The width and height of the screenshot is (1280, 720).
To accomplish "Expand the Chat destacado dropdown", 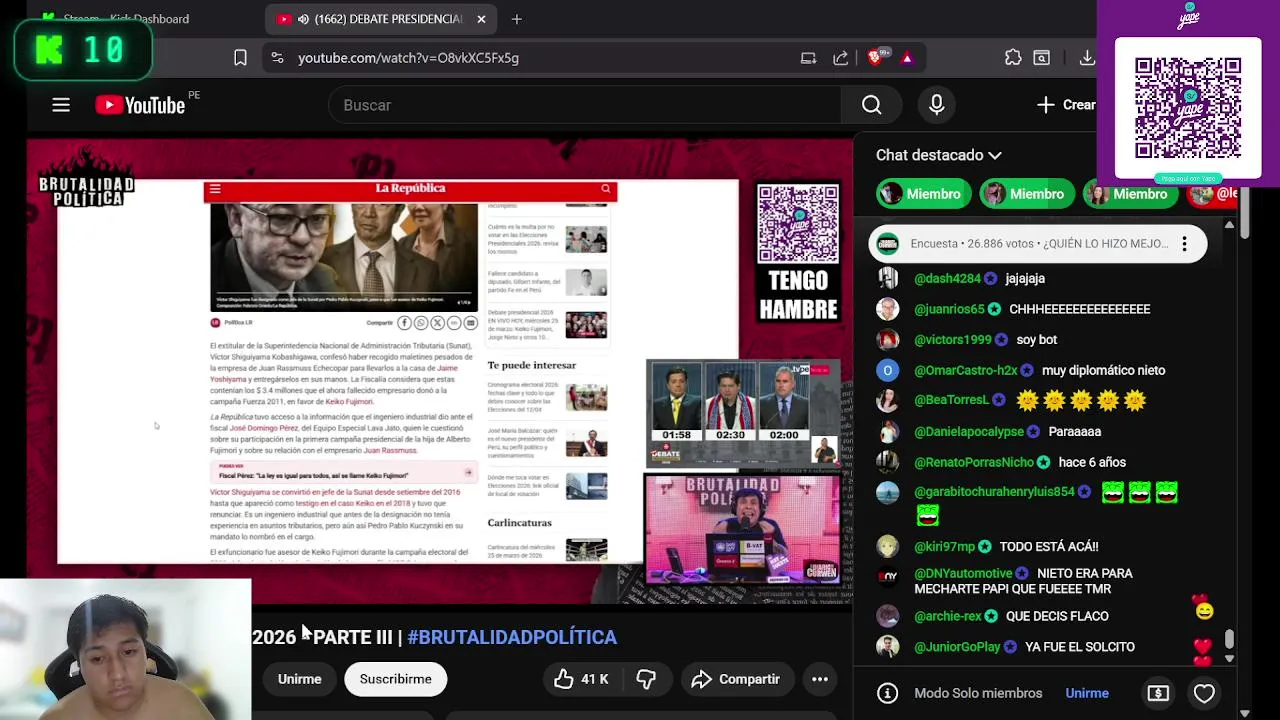I will click(939, 155).
